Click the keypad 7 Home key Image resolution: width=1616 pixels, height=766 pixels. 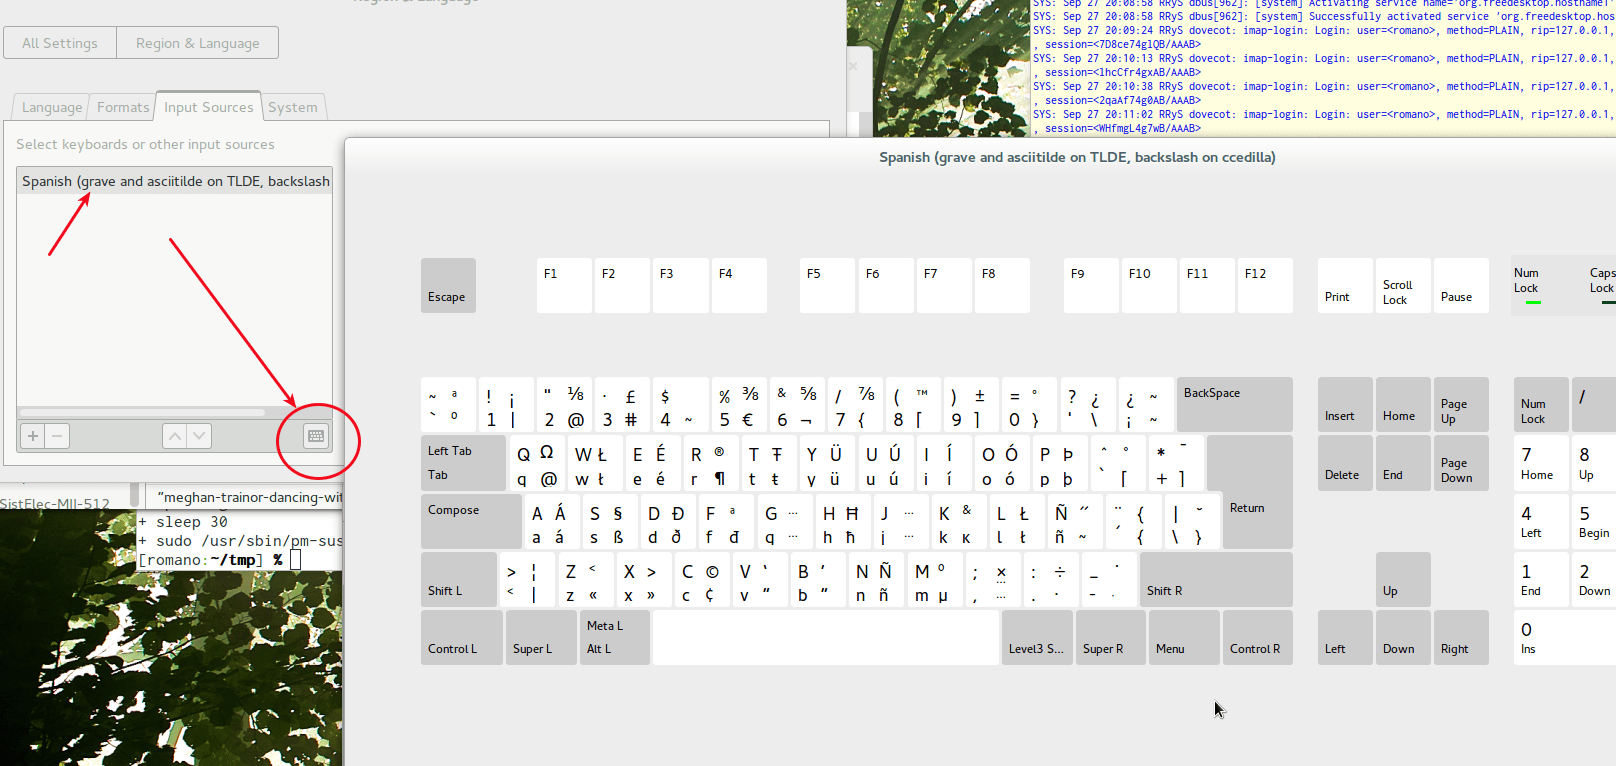point(1541,462)
